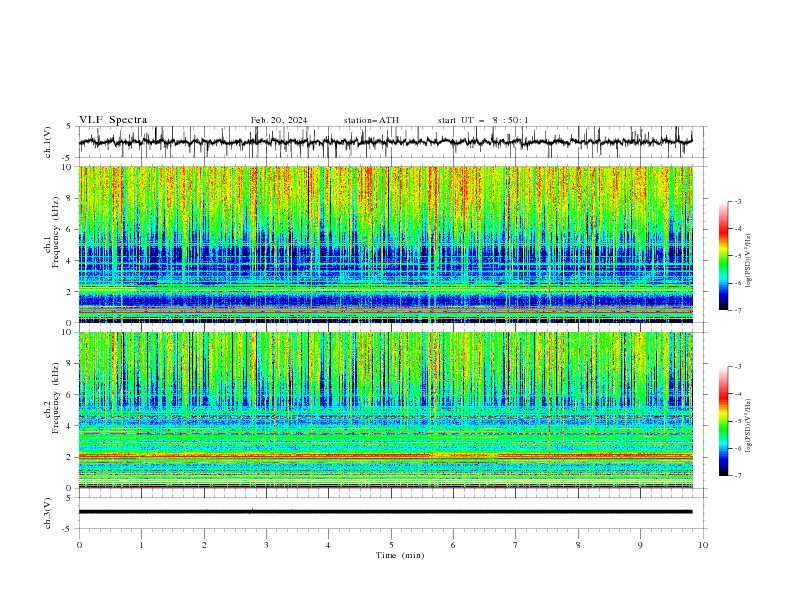Screen dimensions: 792x612
Task: Click the 'station=ATH' label
Action: (x=371, y=120)
